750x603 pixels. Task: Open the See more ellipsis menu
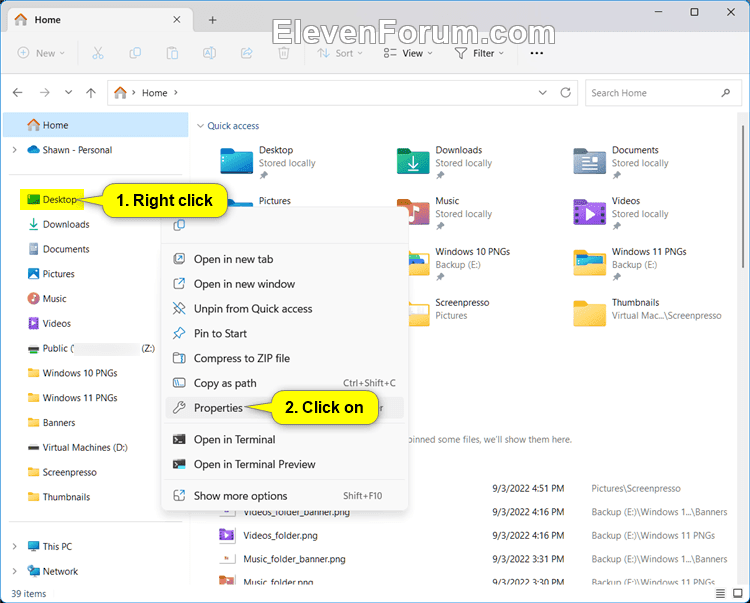[537, 53]
